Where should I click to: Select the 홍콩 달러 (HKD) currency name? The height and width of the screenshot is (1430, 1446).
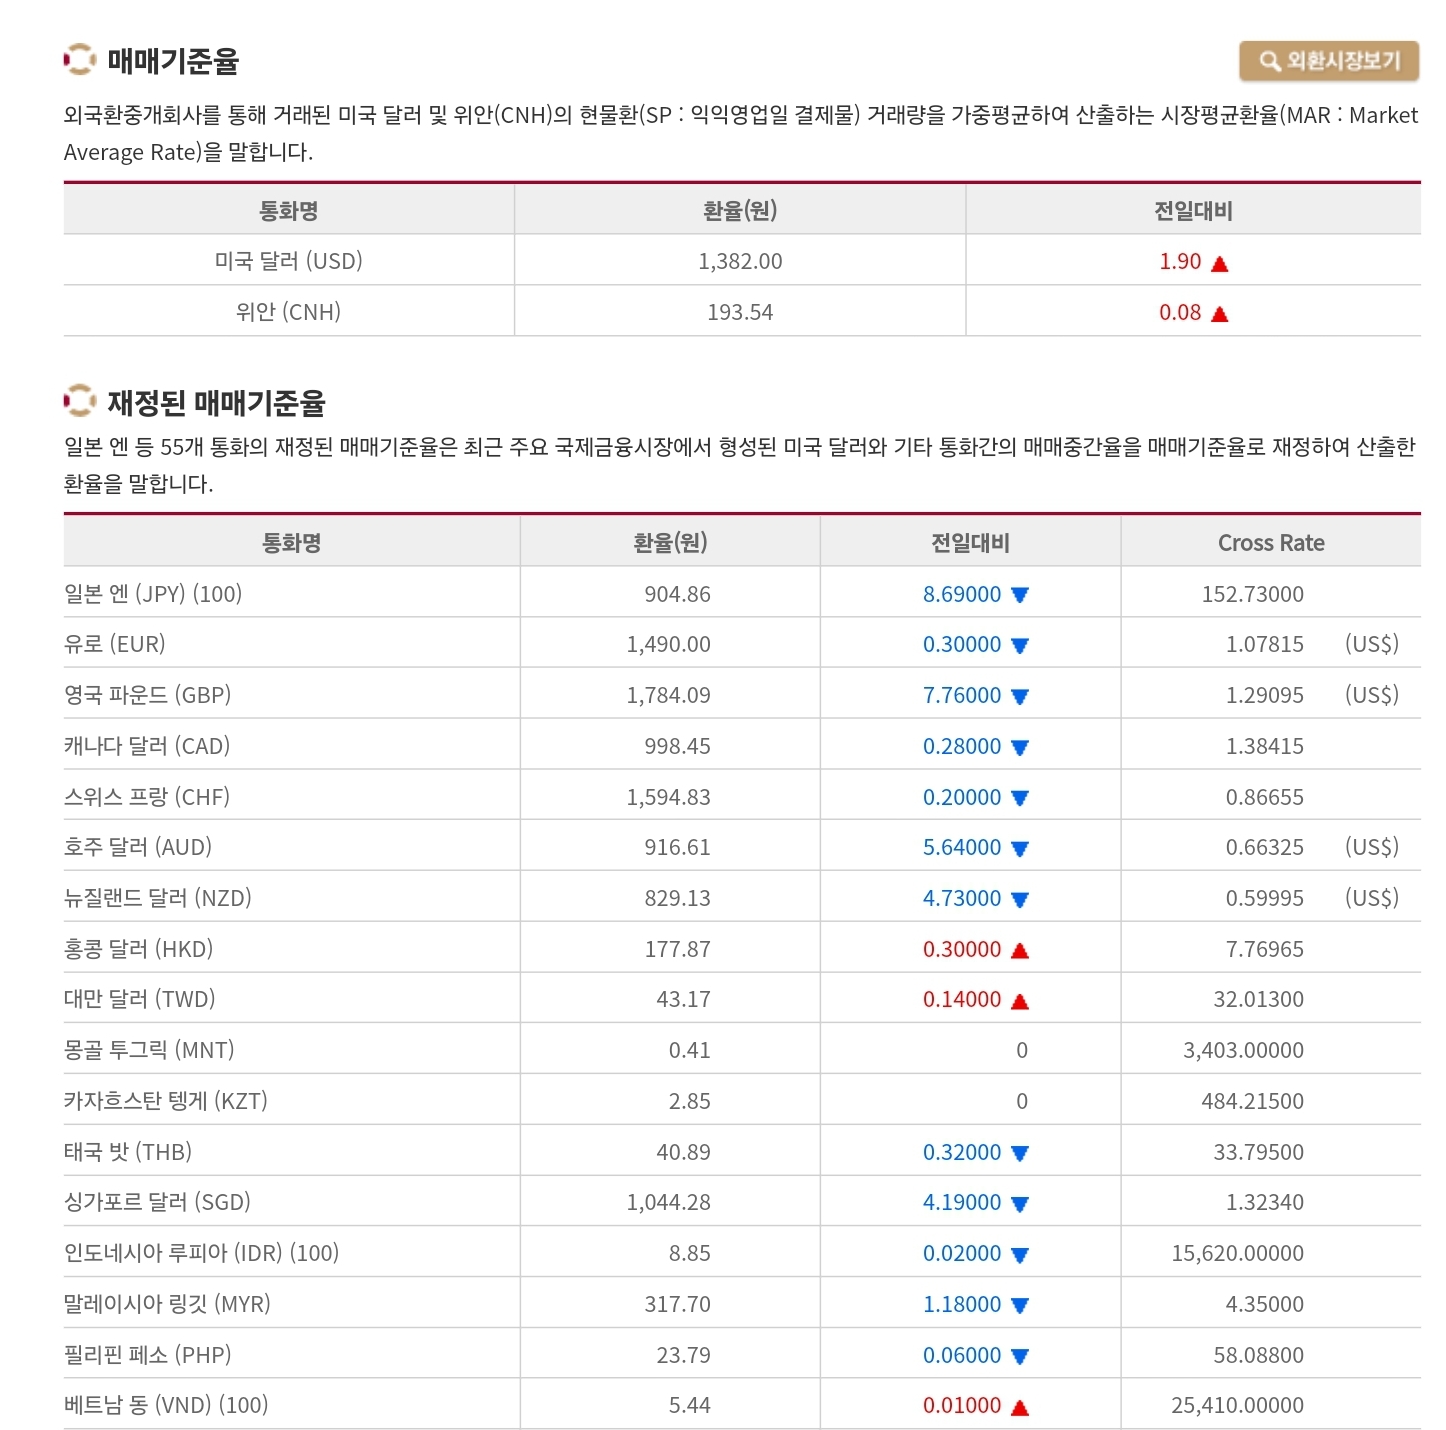pos(139,949)
